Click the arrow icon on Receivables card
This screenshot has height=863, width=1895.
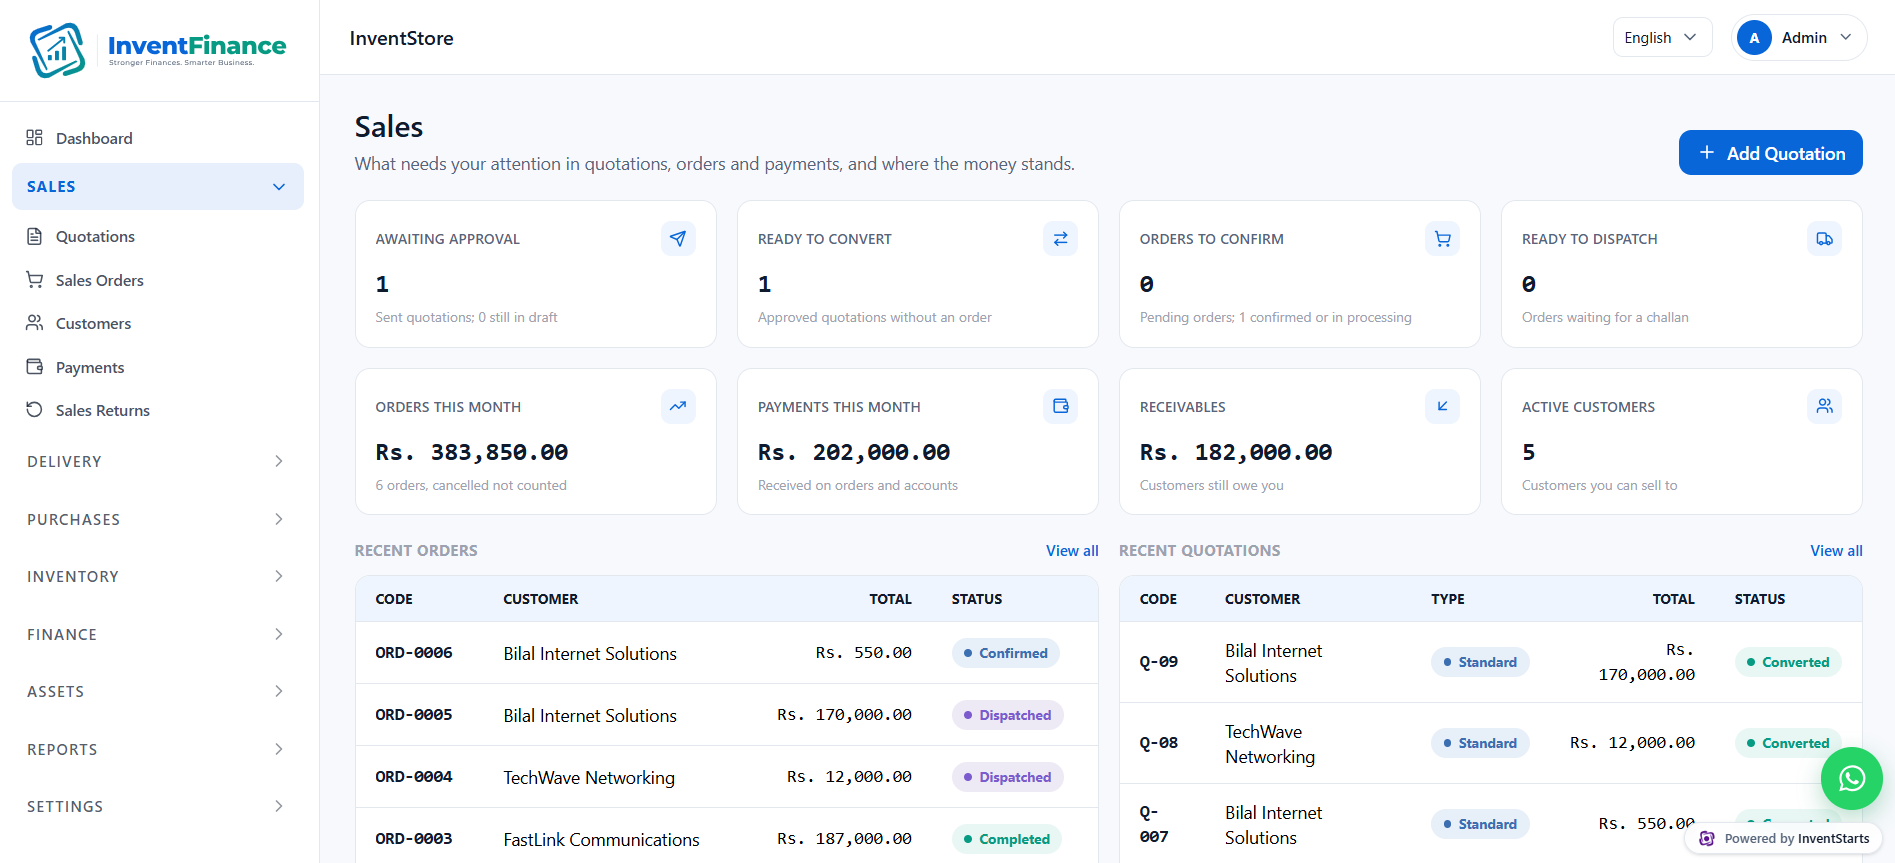[x=1442, y=407]
